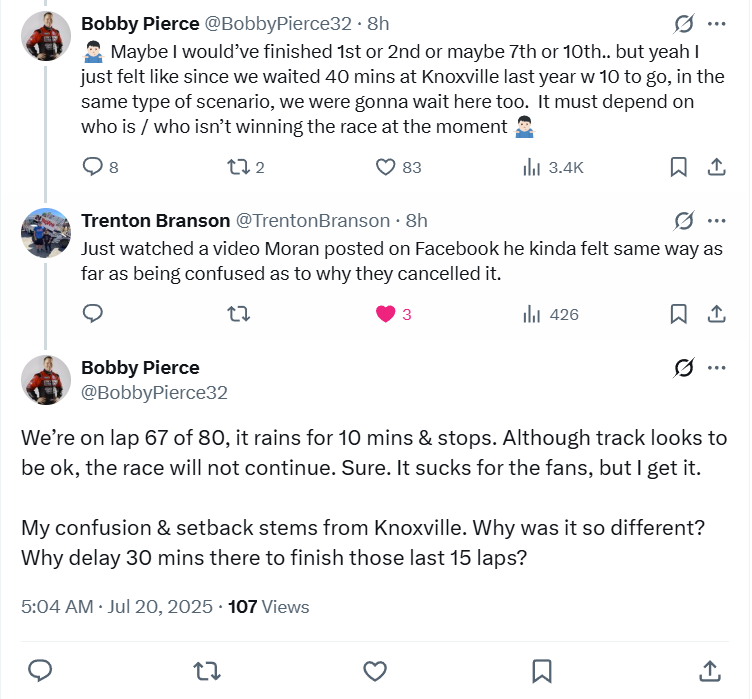Viewport: 752px width, 699px height.
Task: Repost Trenton Branson's tweet
Action: tap(239, 314)
